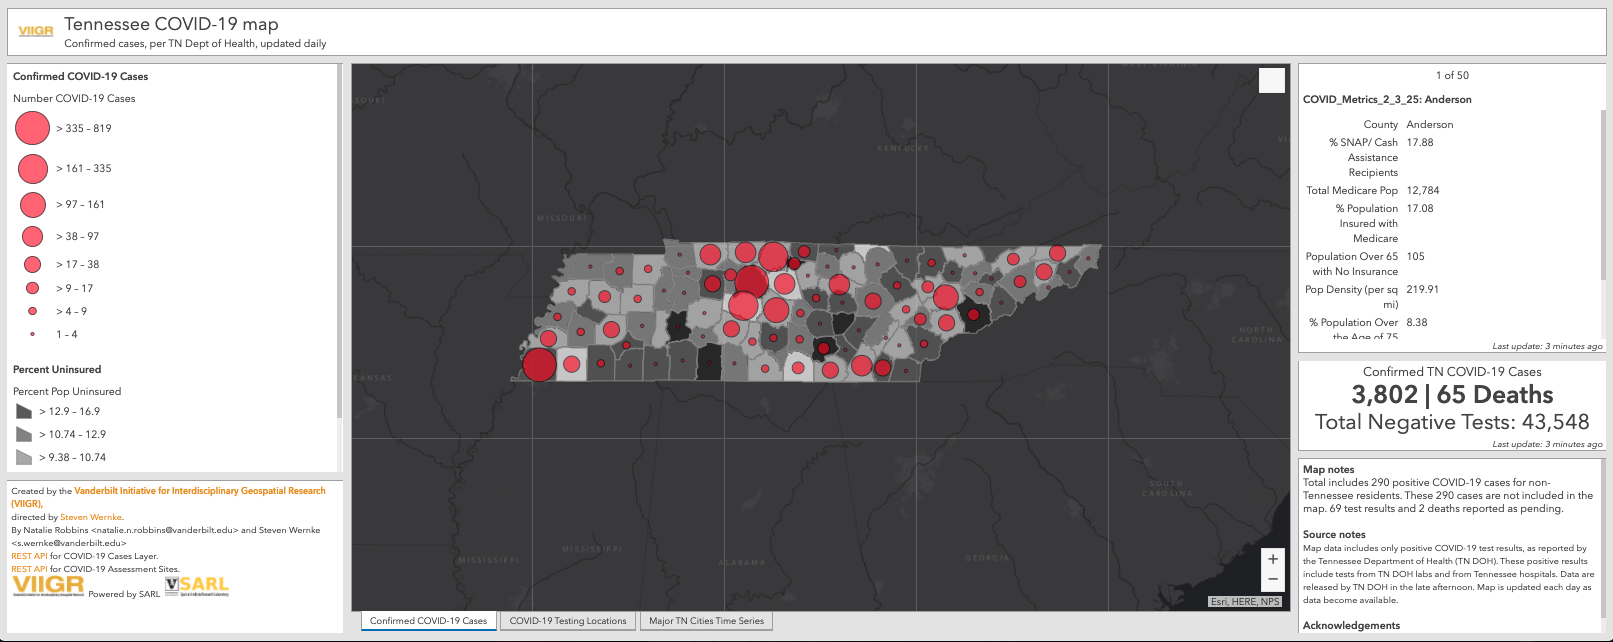Viewport: 1613px width, 642px height.
Task: Switch to COVID-19 Testing Locations tab
Action: click(568, 621)
